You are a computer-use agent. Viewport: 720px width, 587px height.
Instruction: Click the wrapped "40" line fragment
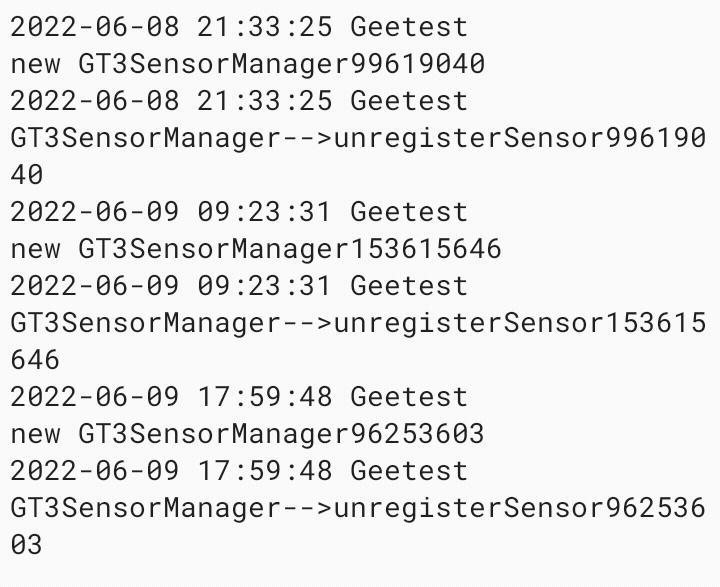27,175
